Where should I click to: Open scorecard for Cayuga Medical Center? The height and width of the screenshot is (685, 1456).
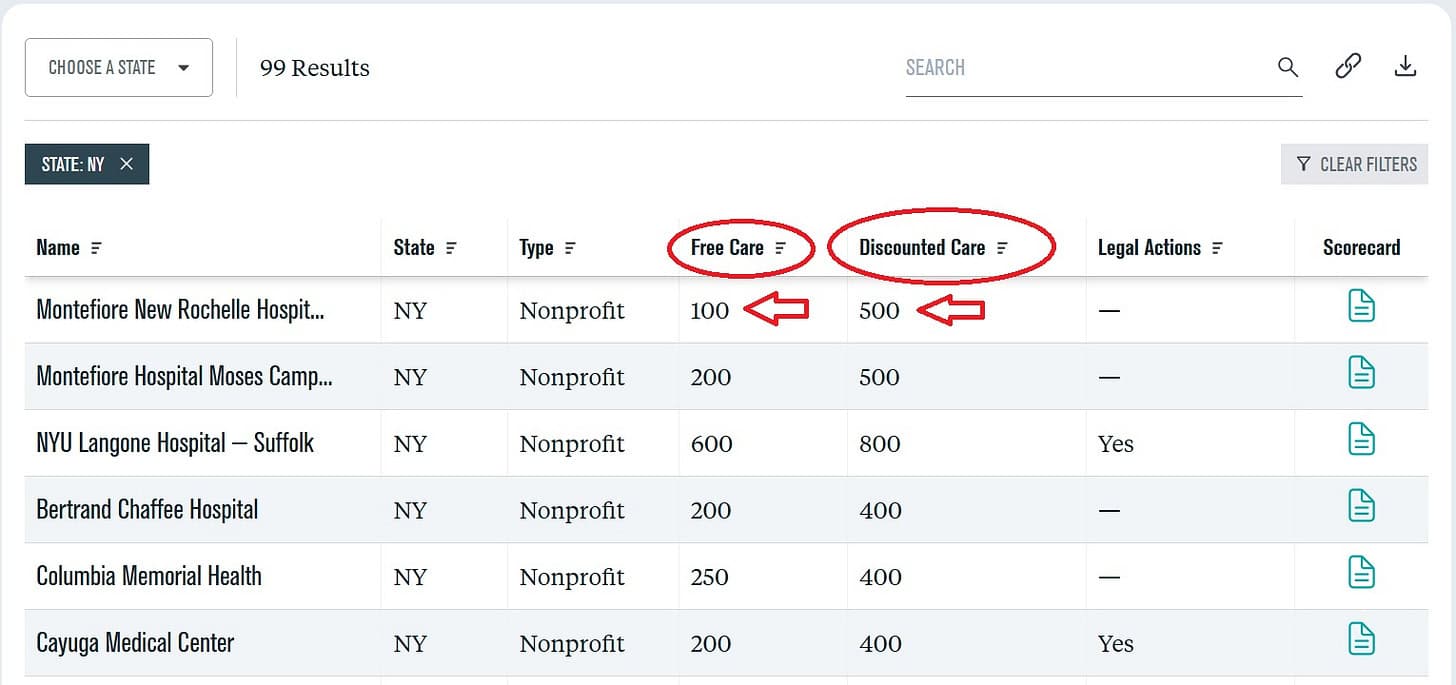(1361, 639)
